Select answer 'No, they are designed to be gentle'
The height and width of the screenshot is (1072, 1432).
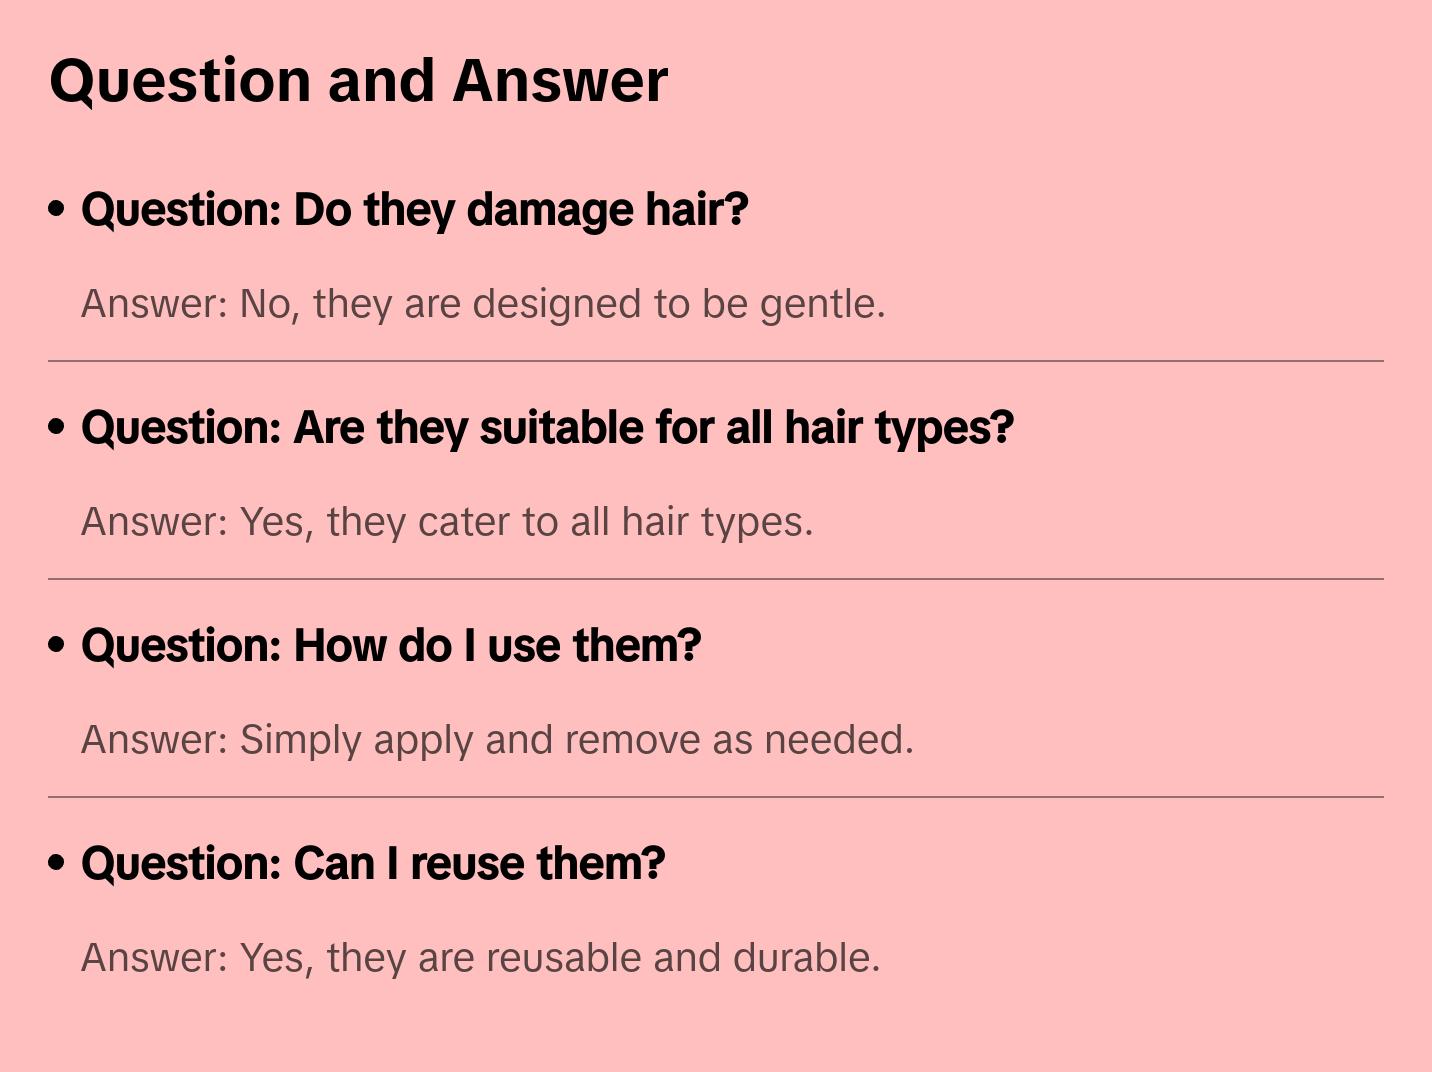[x=483, y=304]
